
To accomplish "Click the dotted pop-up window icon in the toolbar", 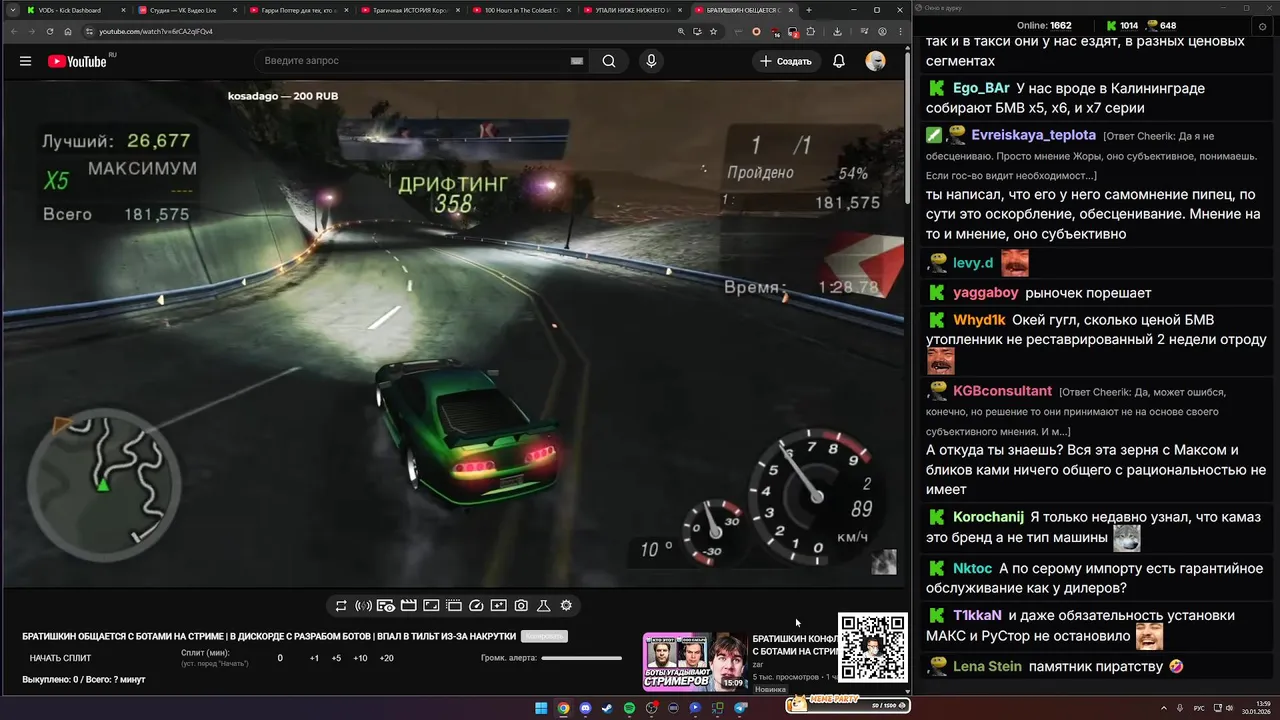I will point(453,606).
